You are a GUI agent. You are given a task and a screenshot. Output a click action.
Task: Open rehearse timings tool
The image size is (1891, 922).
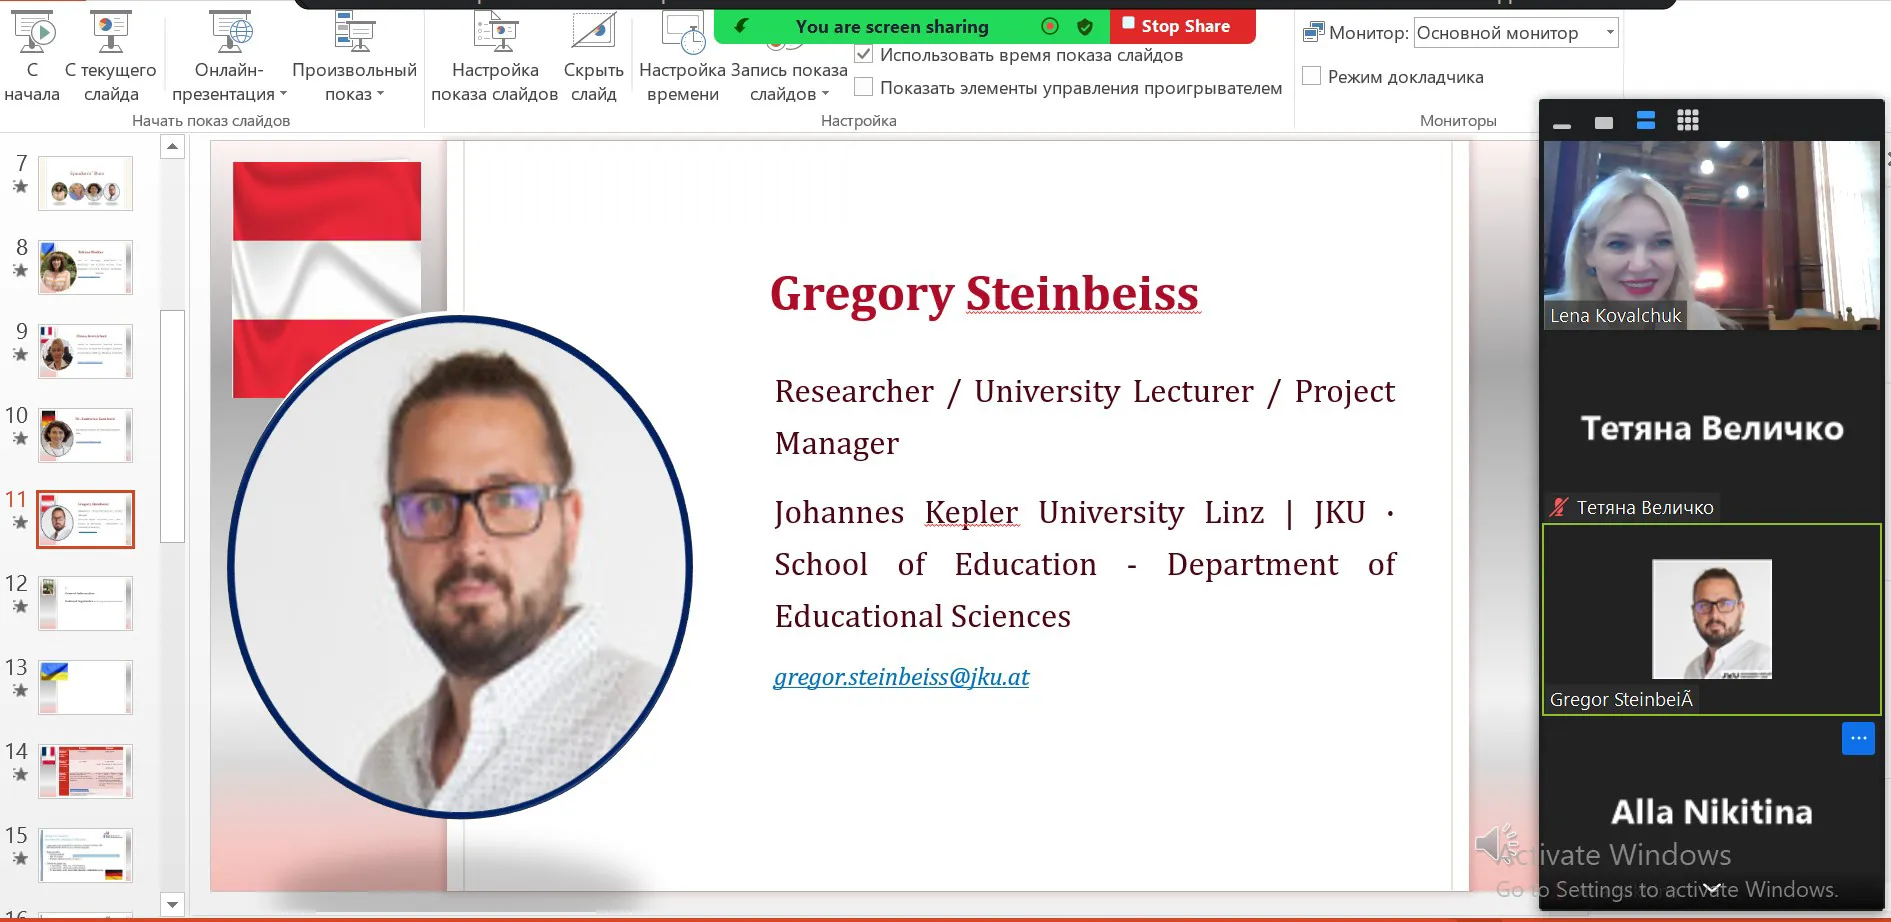click(x=682, y=34)
